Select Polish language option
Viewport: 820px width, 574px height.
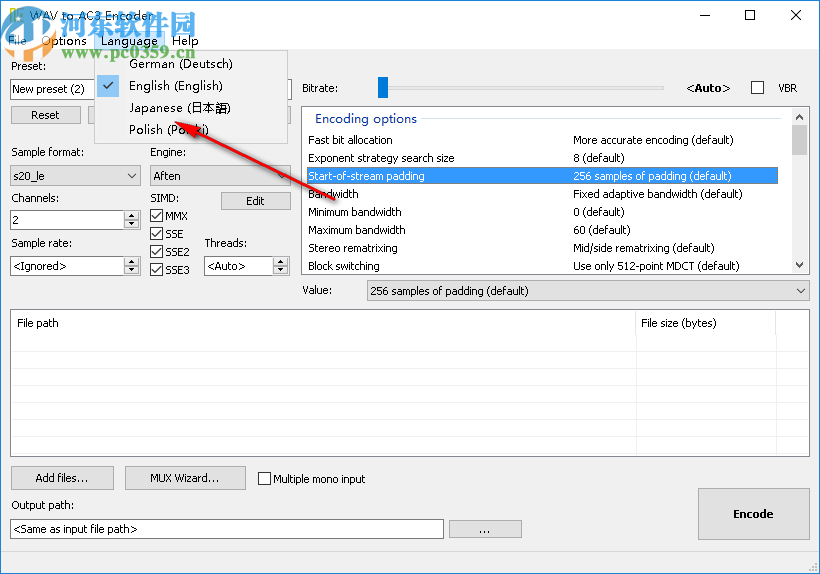[x=191, y=130]
